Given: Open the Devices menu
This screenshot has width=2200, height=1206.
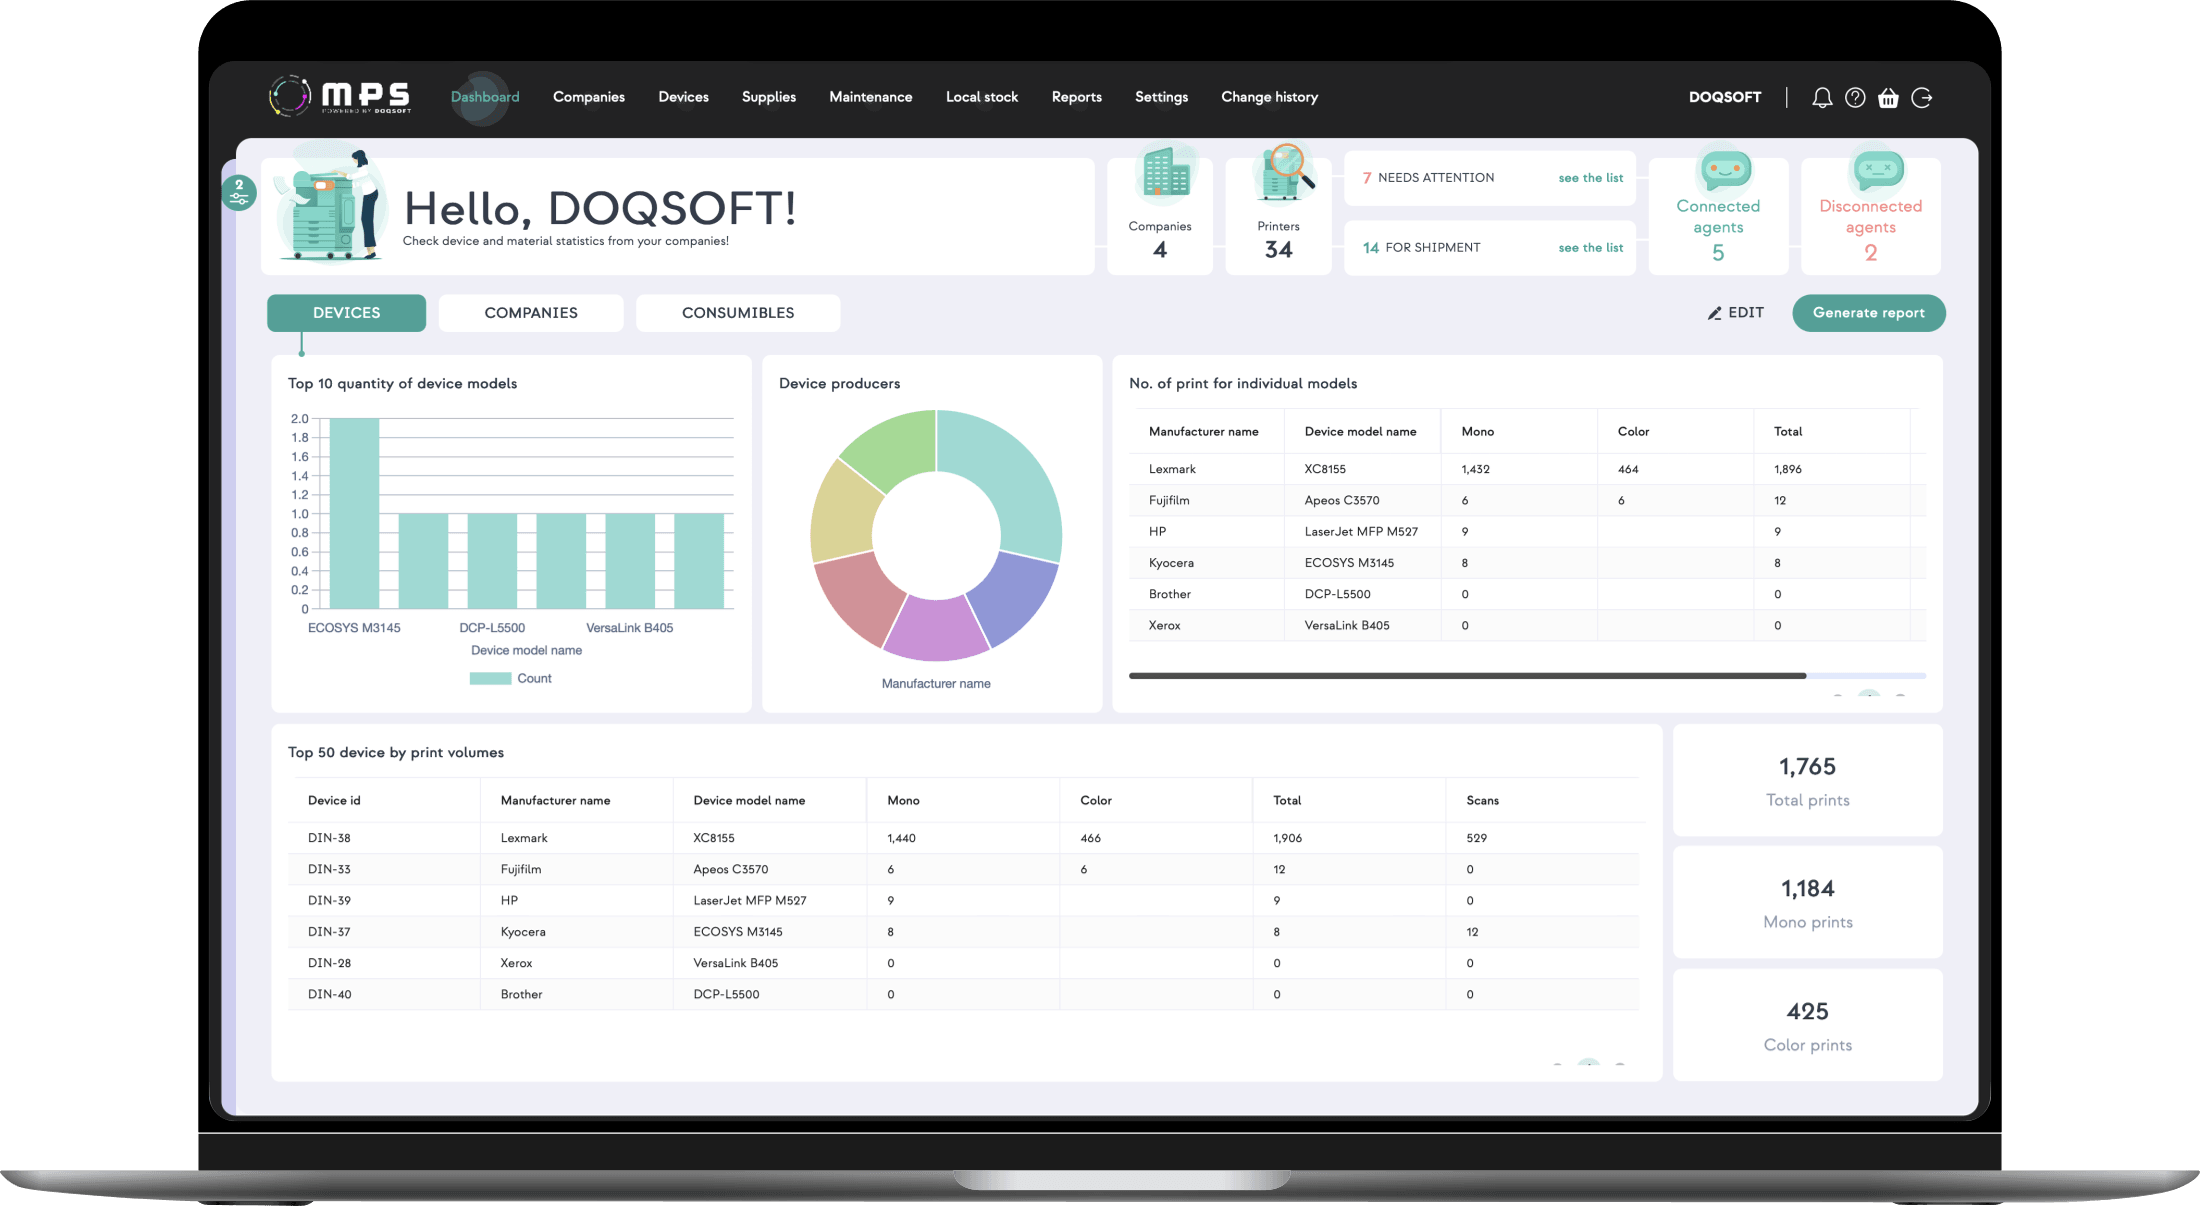Looking at the screenshot, I should click(683, 97).
